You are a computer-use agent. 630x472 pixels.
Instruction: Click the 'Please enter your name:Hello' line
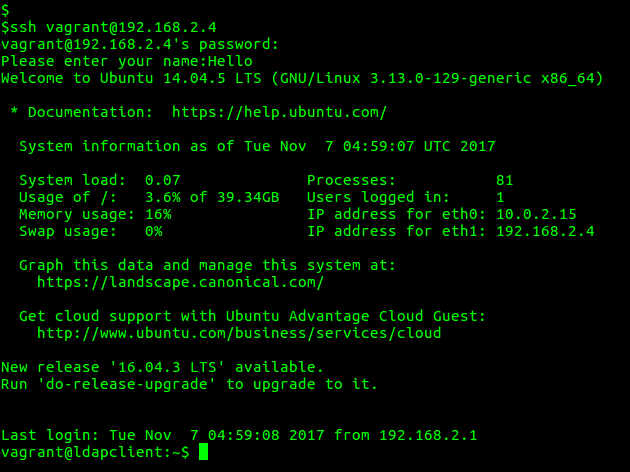tap(127, 61)
